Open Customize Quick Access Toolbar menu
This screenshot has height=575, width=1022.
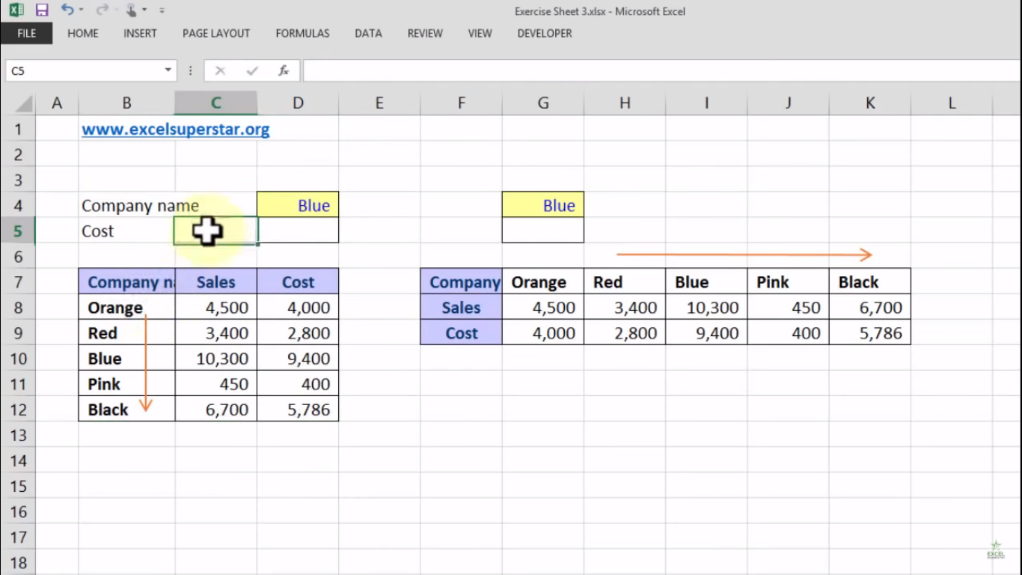point(162,10)
